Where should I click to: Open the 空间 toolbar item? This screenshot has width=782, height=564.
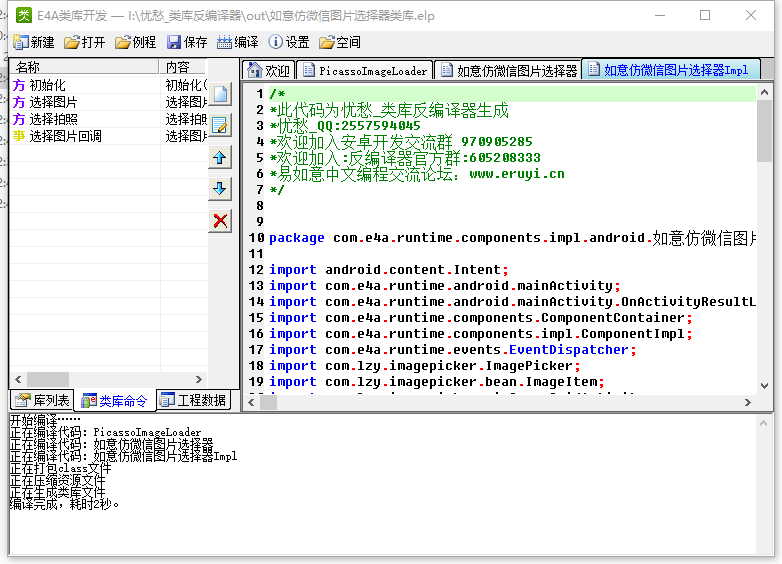click(340, 42)
